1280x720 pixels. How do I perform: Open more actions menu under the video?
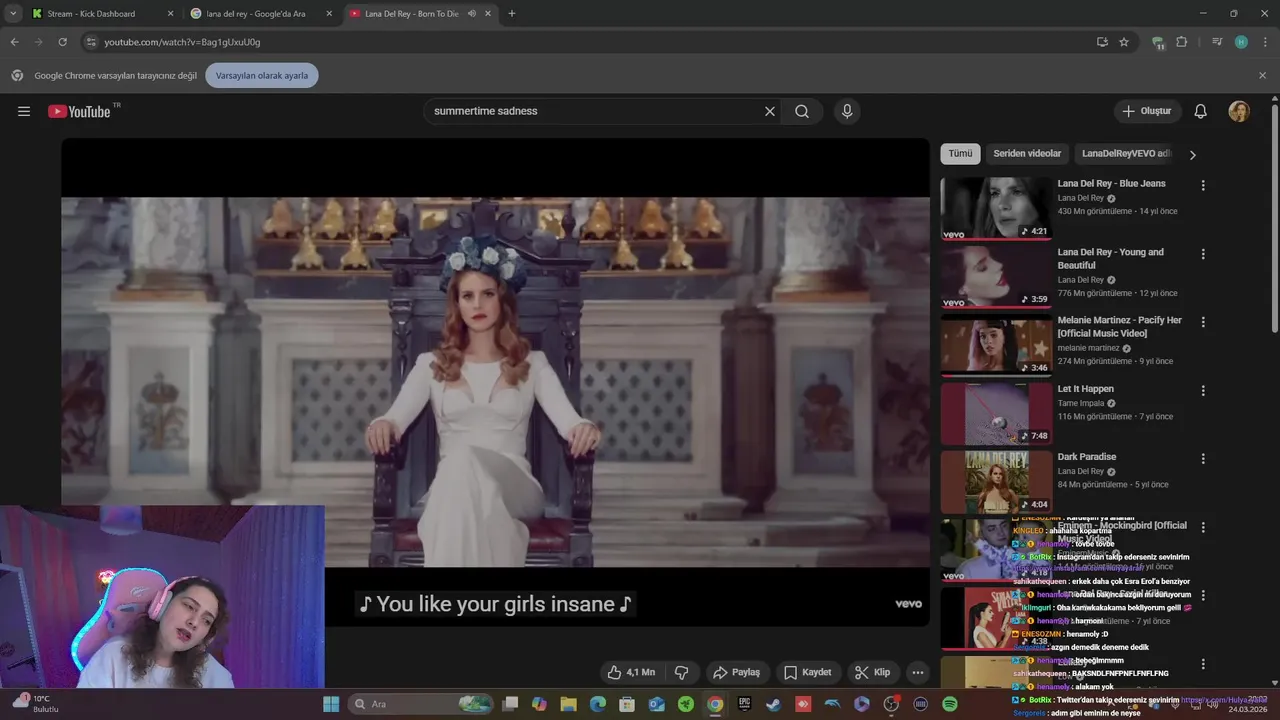[917, 672]
